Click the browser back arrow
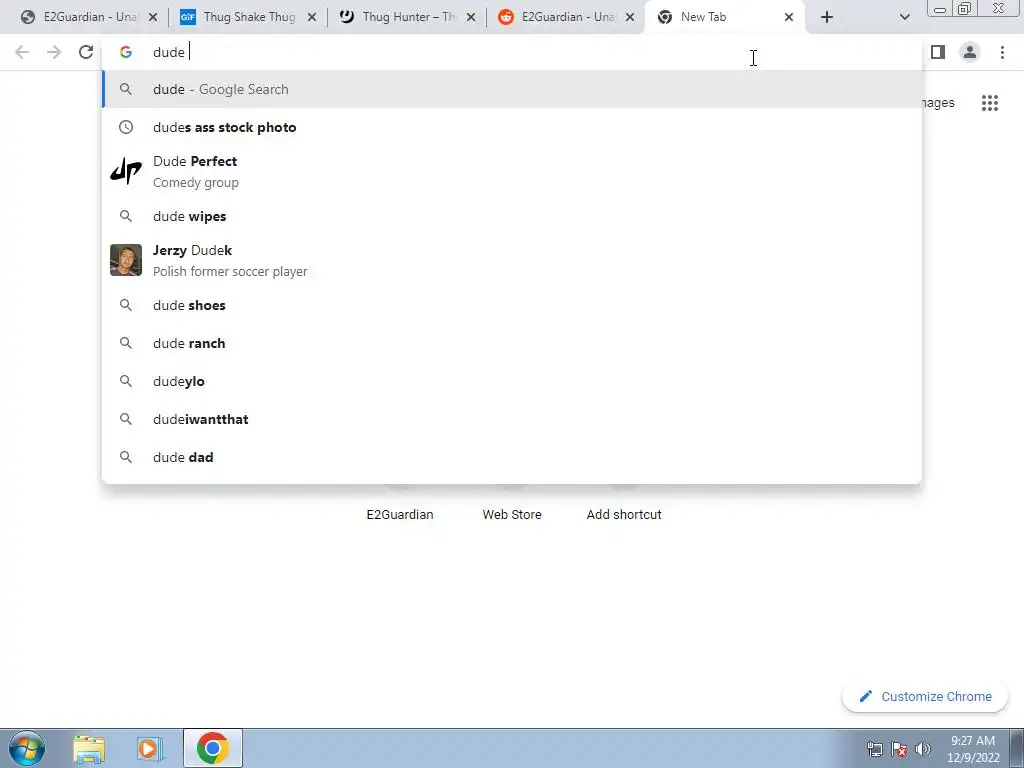The width and height of the screenshot is (1024, 768). 22,52
